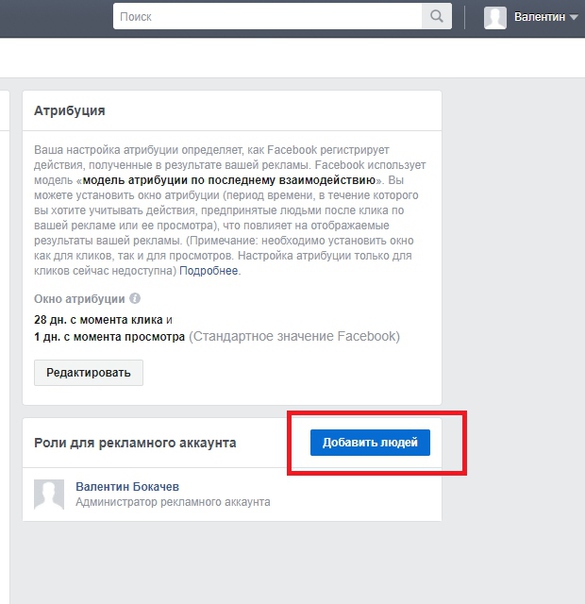This screenshot has height=604, width=585.
Task: Open the Подробнее link
Action: tap(208, 271)
